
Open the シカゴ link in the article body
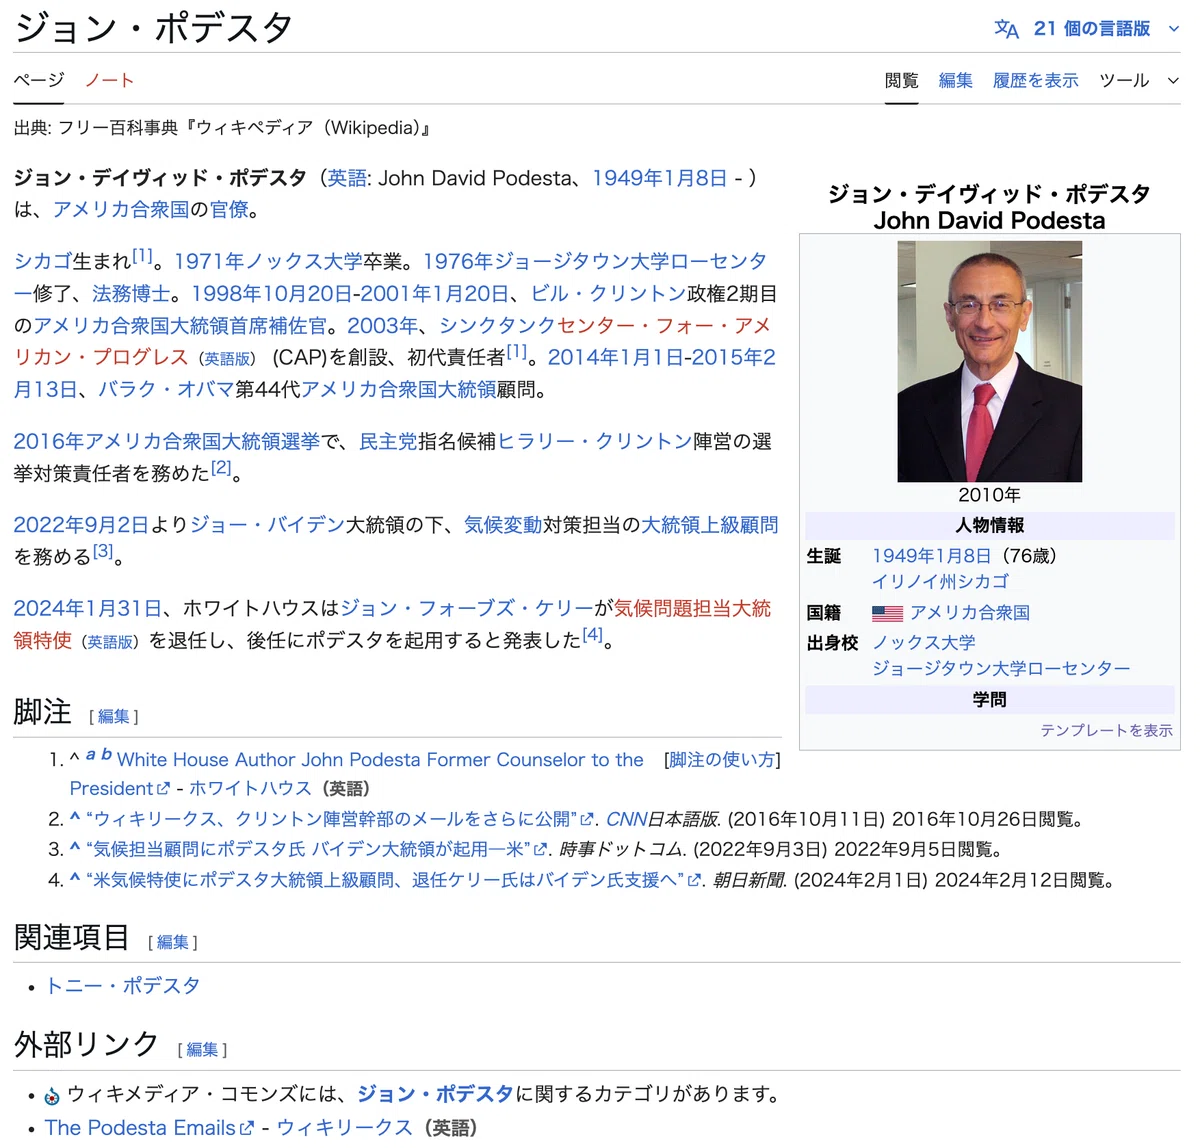click(43, 262)
